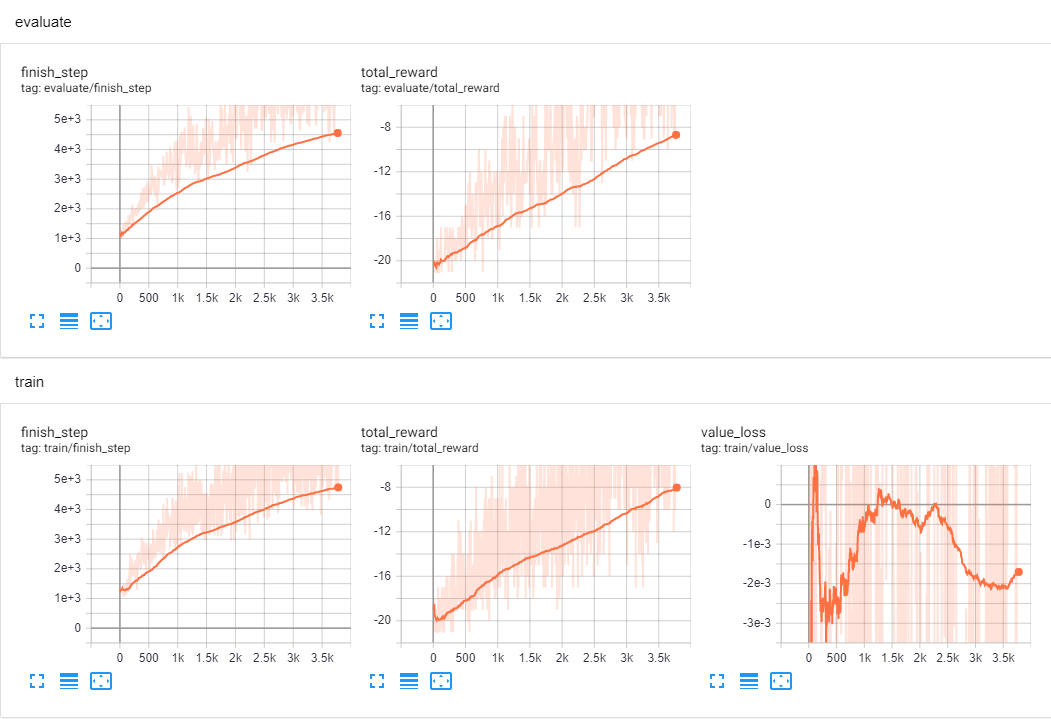Toggle y-axis log scale on evaluate total_reward
This screenshot has height=719, width=1051.
click(x=409, y=321)
